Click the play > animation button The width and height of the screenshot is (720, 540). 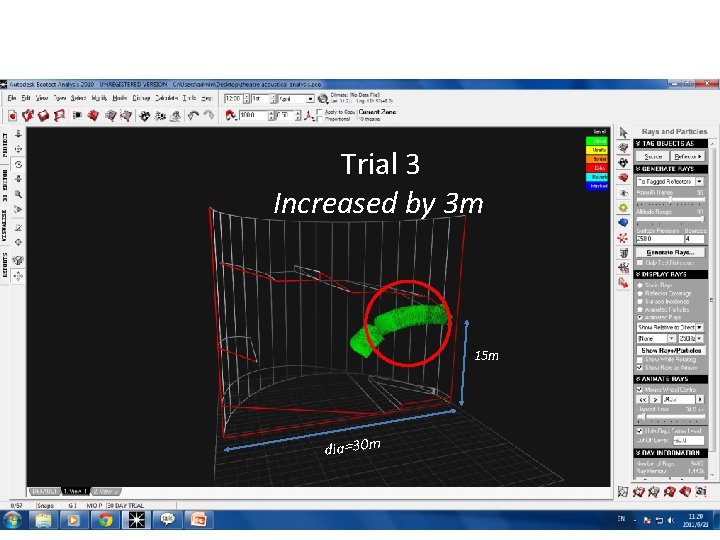(x=655, y=399)
